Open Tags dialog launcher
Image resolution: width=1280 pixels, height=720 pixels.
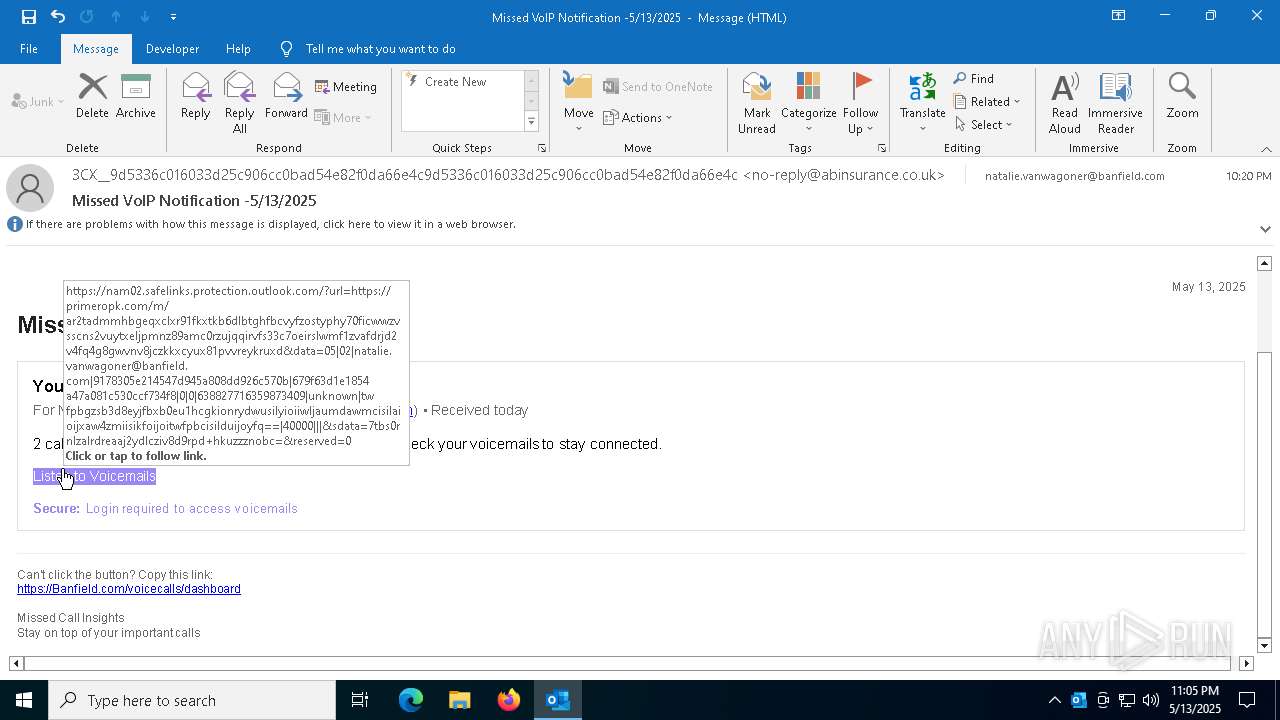tap(882, 148)
